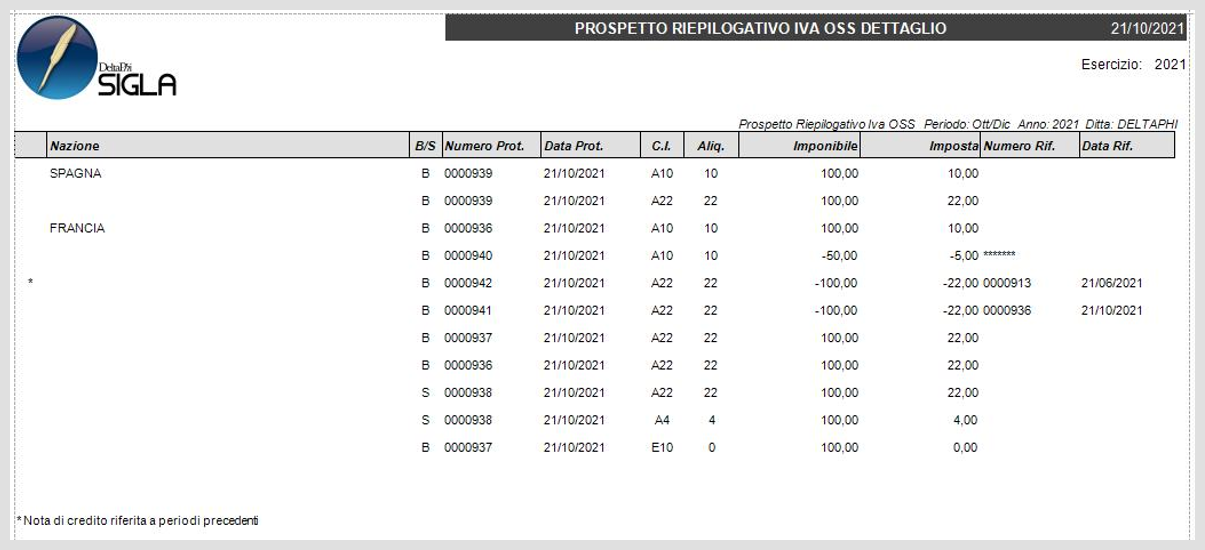Select the FRANCIA nation row label

click(77, 228)
